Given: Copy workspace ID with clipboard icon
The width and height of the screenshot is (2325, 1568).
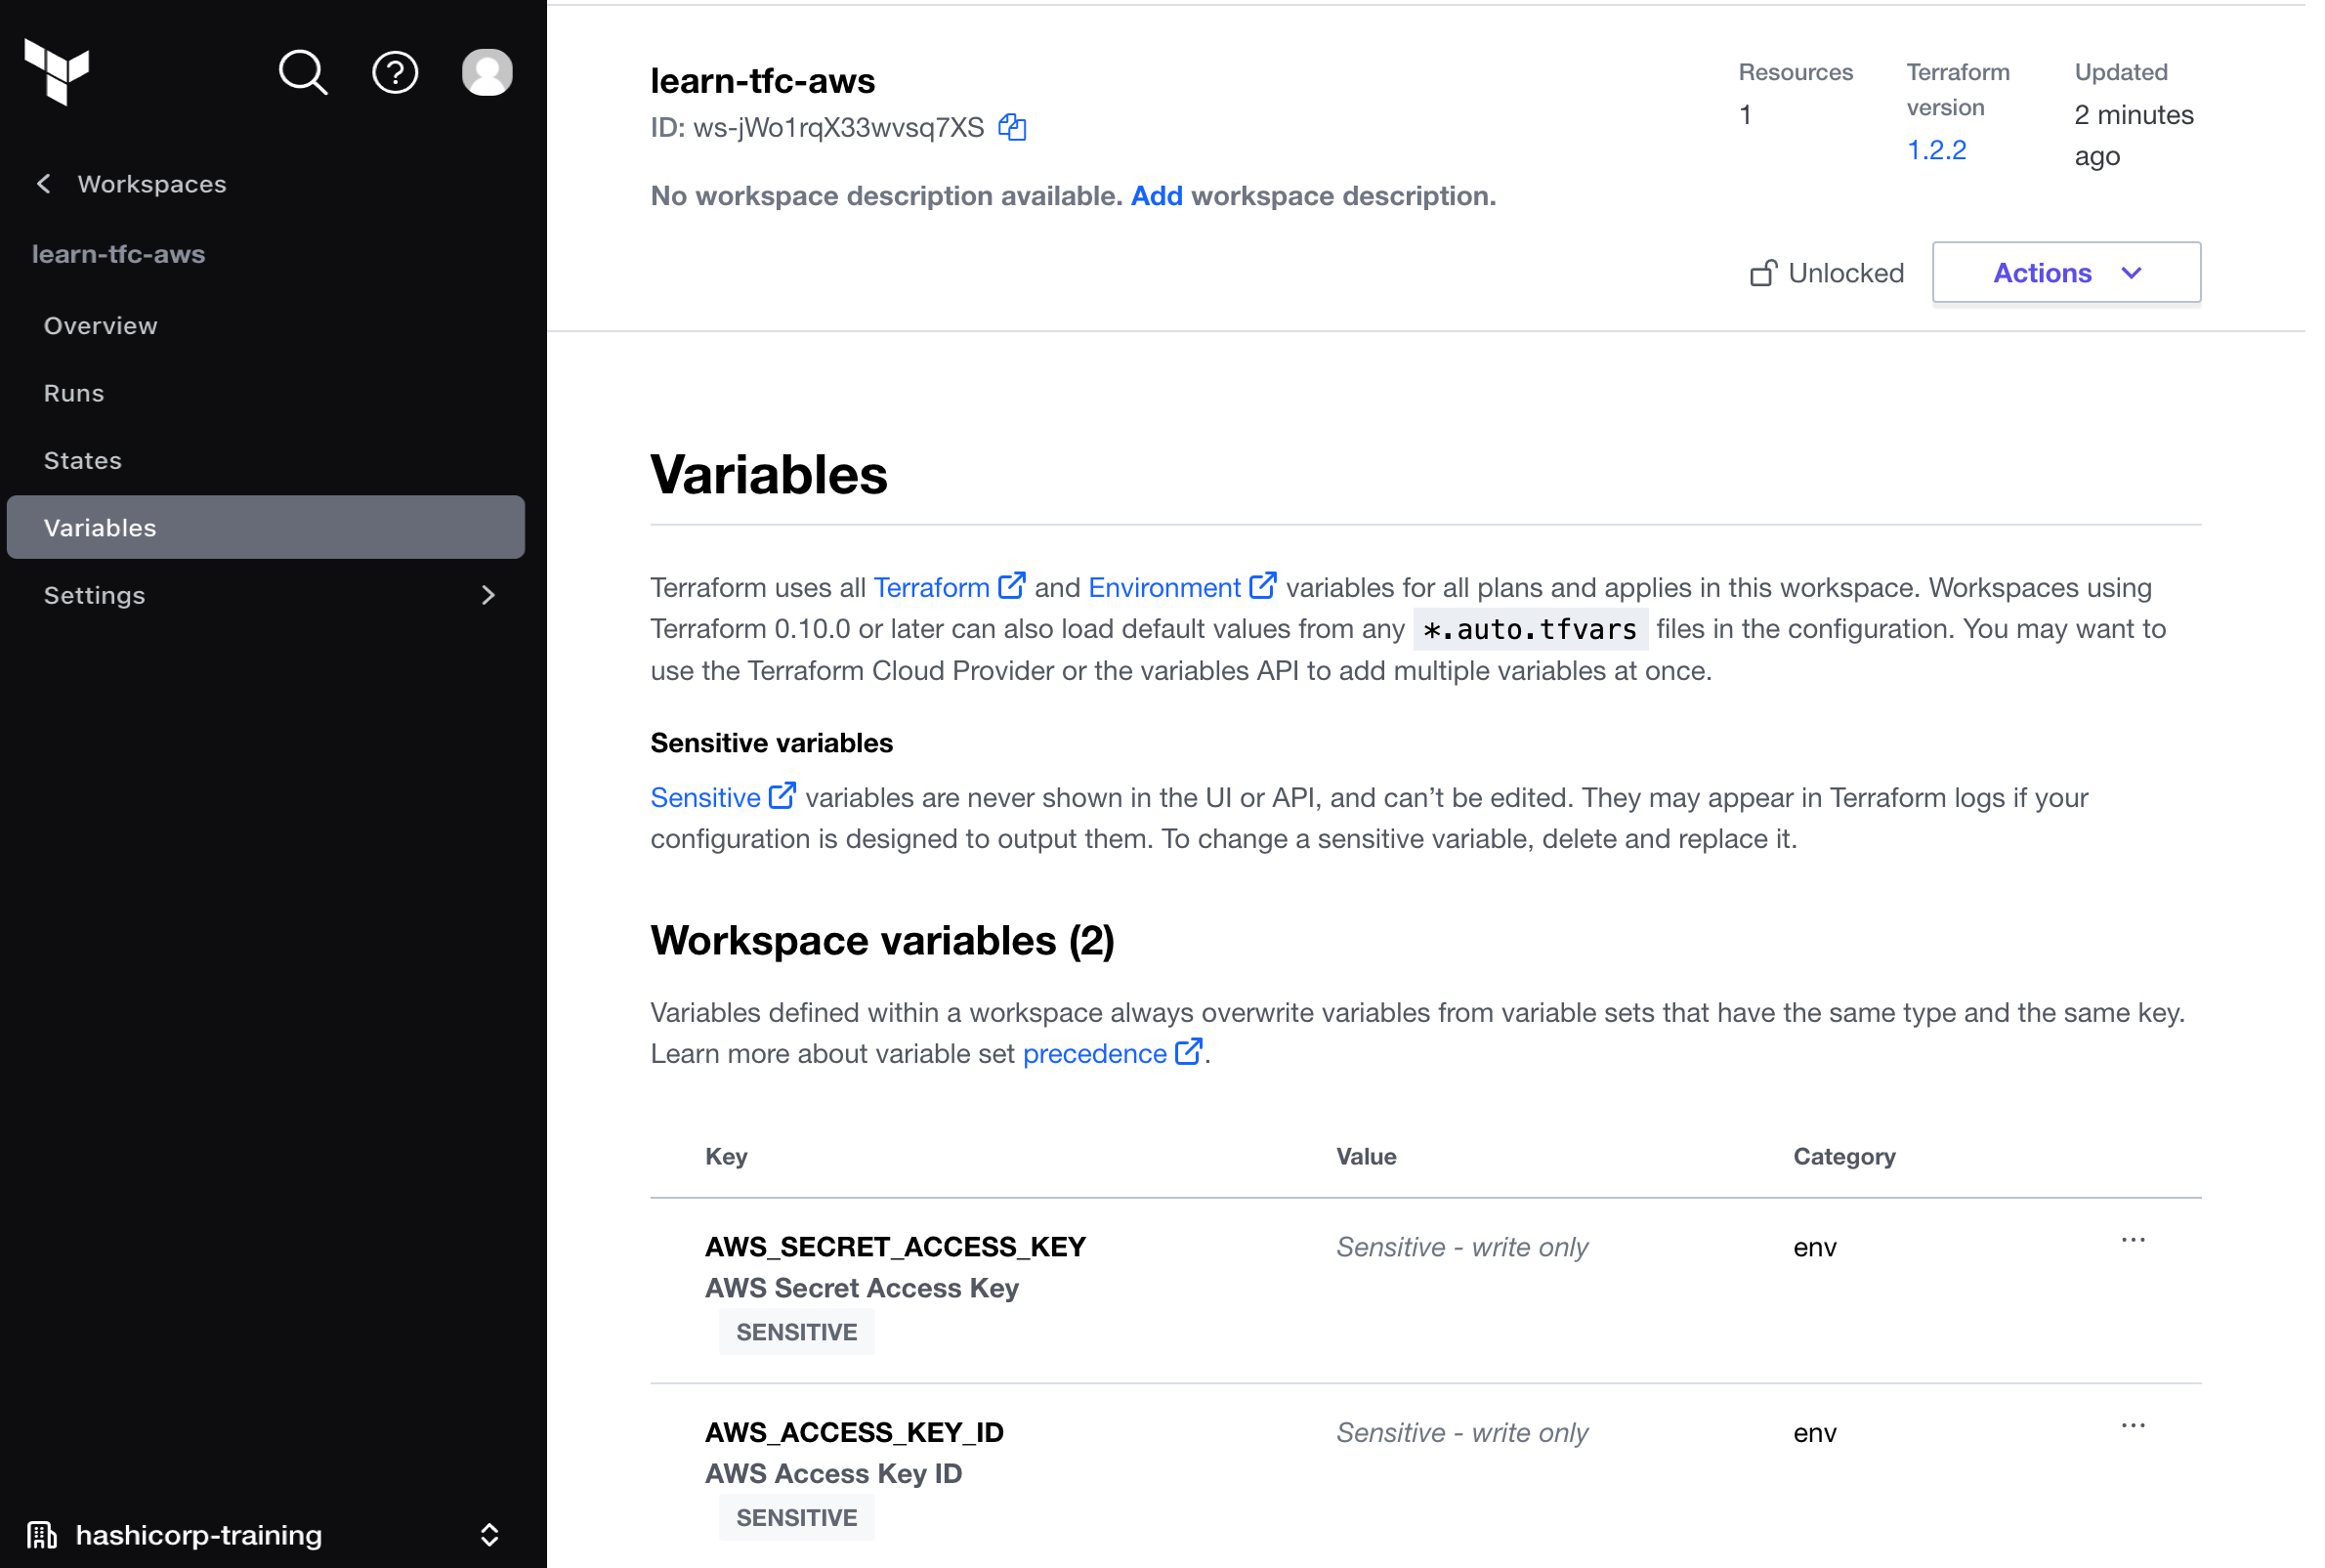Looking at the screenshot, I should (1012, 127).
